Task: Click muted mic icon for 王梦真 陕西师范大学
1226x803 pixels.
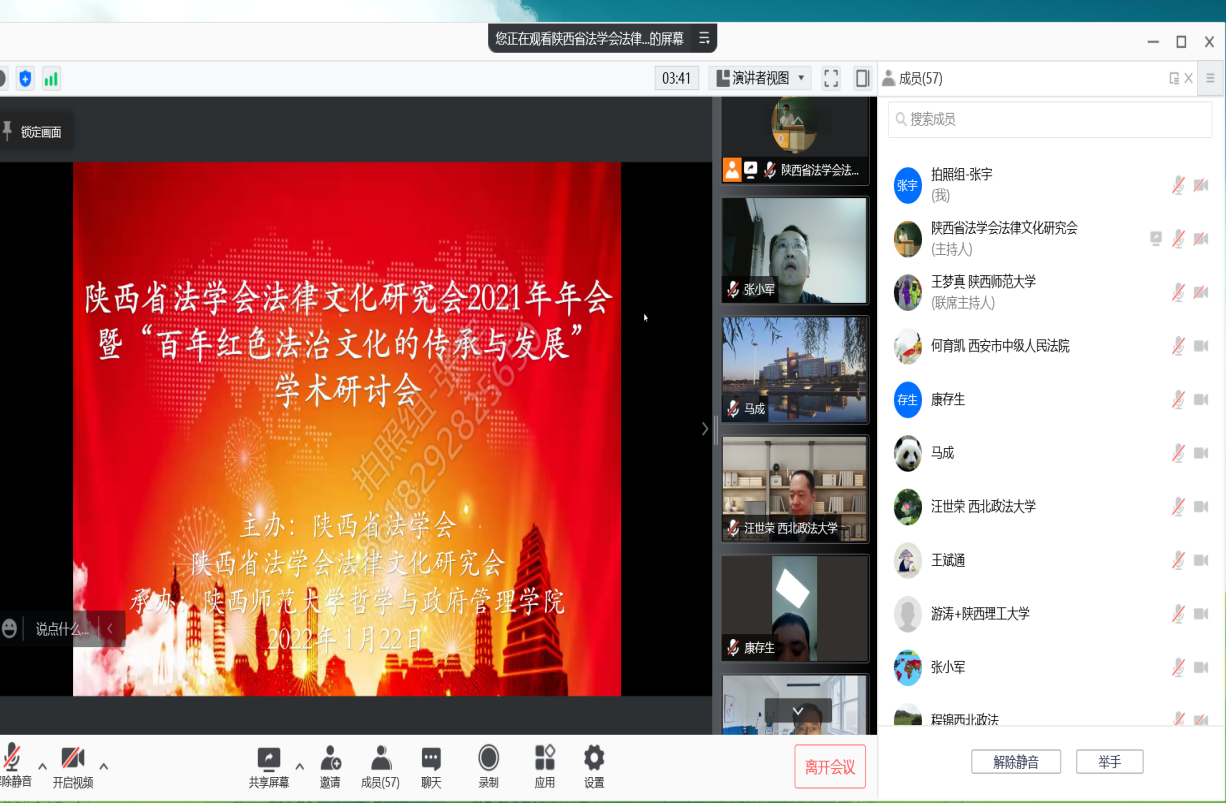Action: (x=1179, y=292)
